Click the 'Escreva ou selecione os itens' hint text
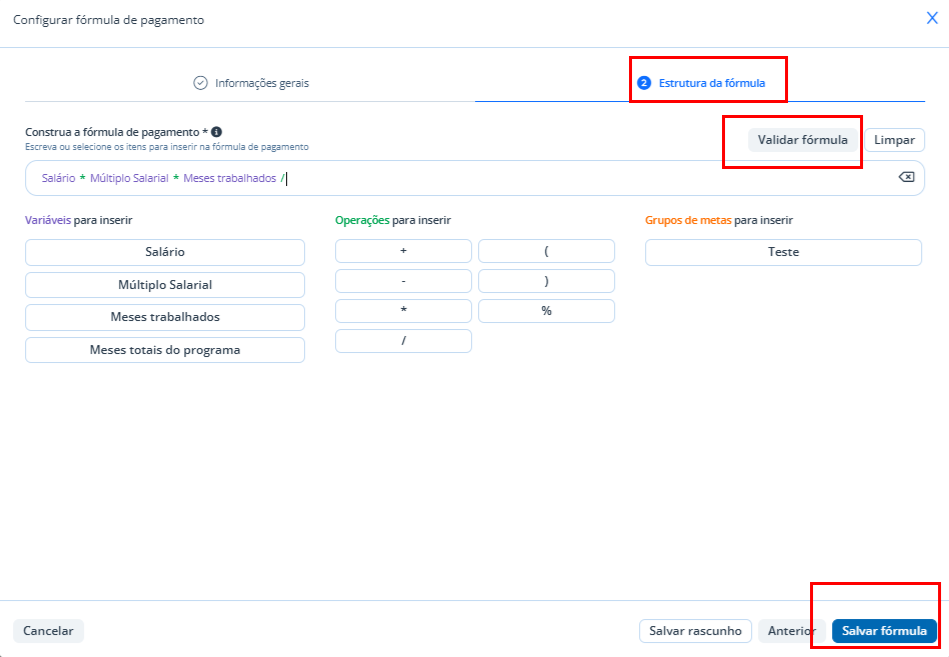Screen dimensions: 949x657 tap(166, 147)
